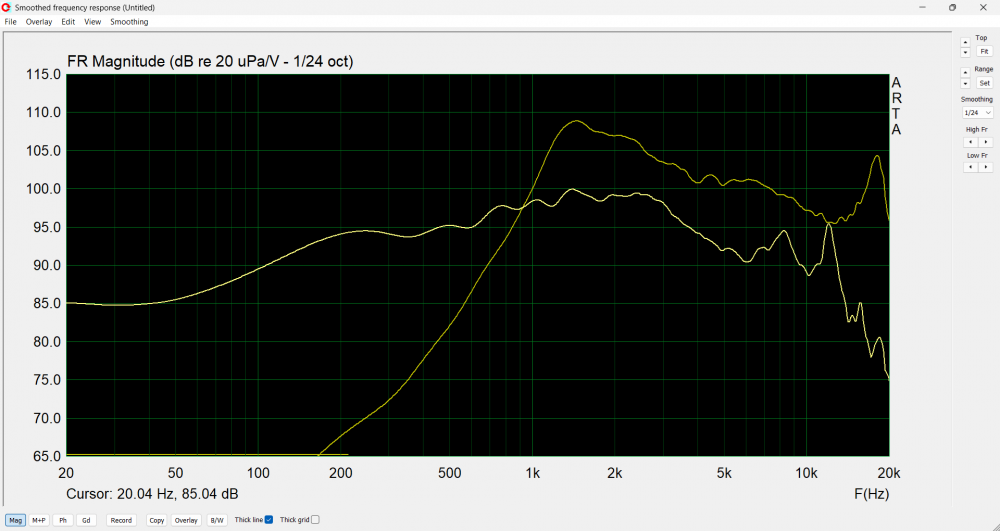
Task: Click the Set range button
Action: (984, 83)
